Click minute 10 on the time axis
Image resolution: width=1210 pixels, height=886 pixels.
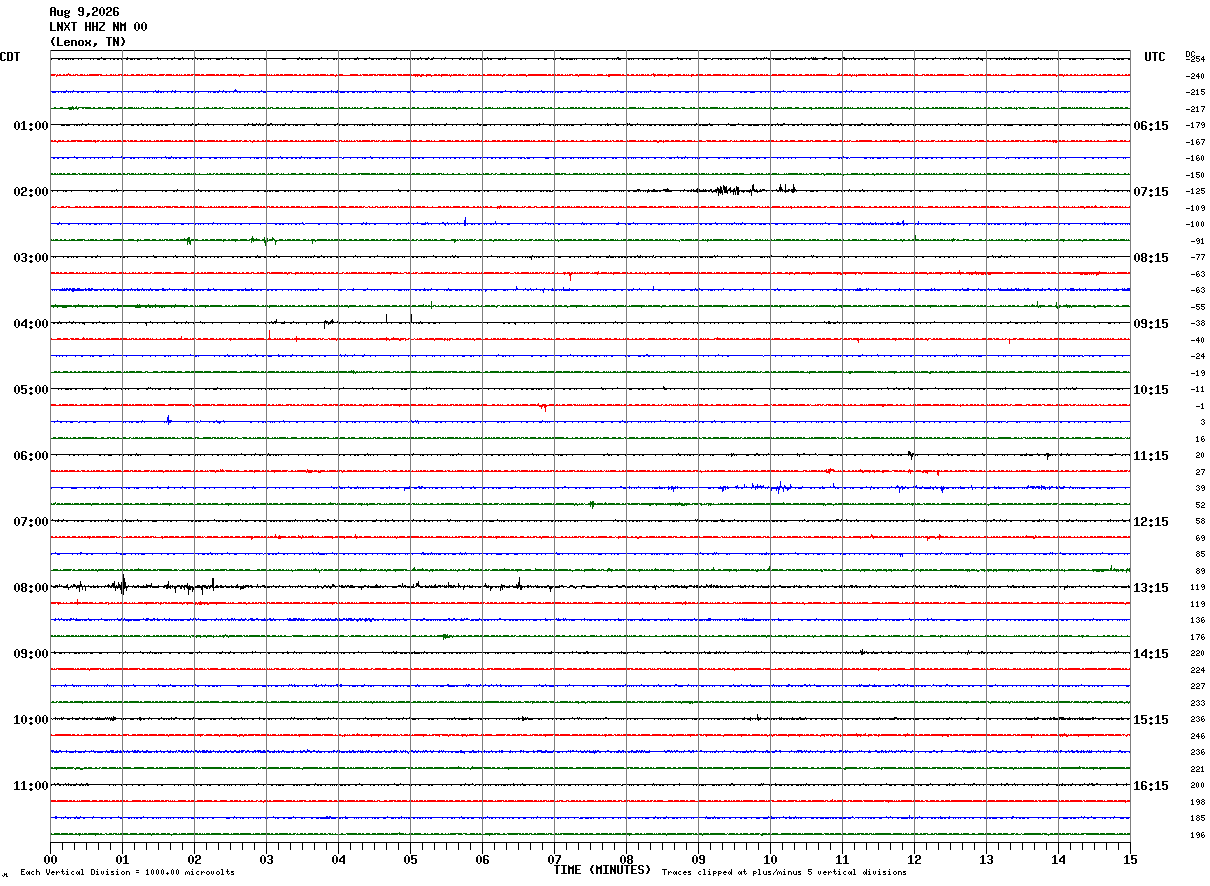pos(770,859)
